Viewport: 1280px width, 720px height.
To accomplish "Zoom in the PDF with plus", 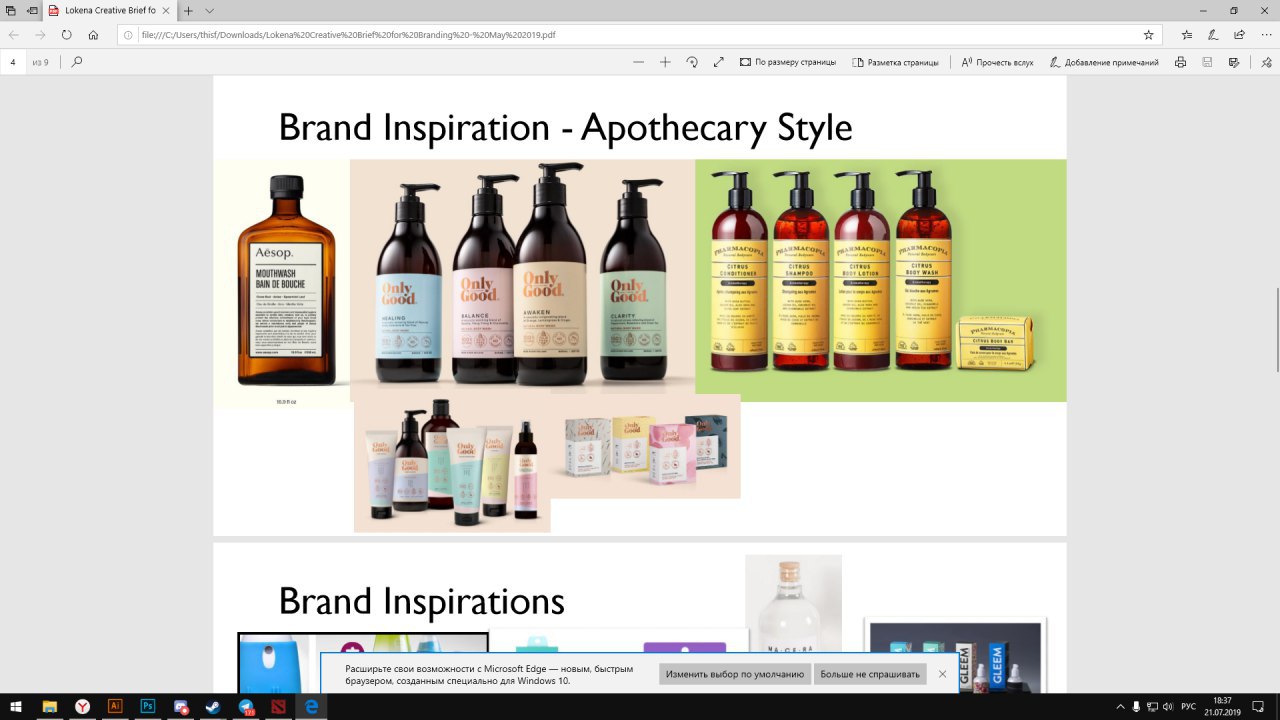I will [665, 62].
